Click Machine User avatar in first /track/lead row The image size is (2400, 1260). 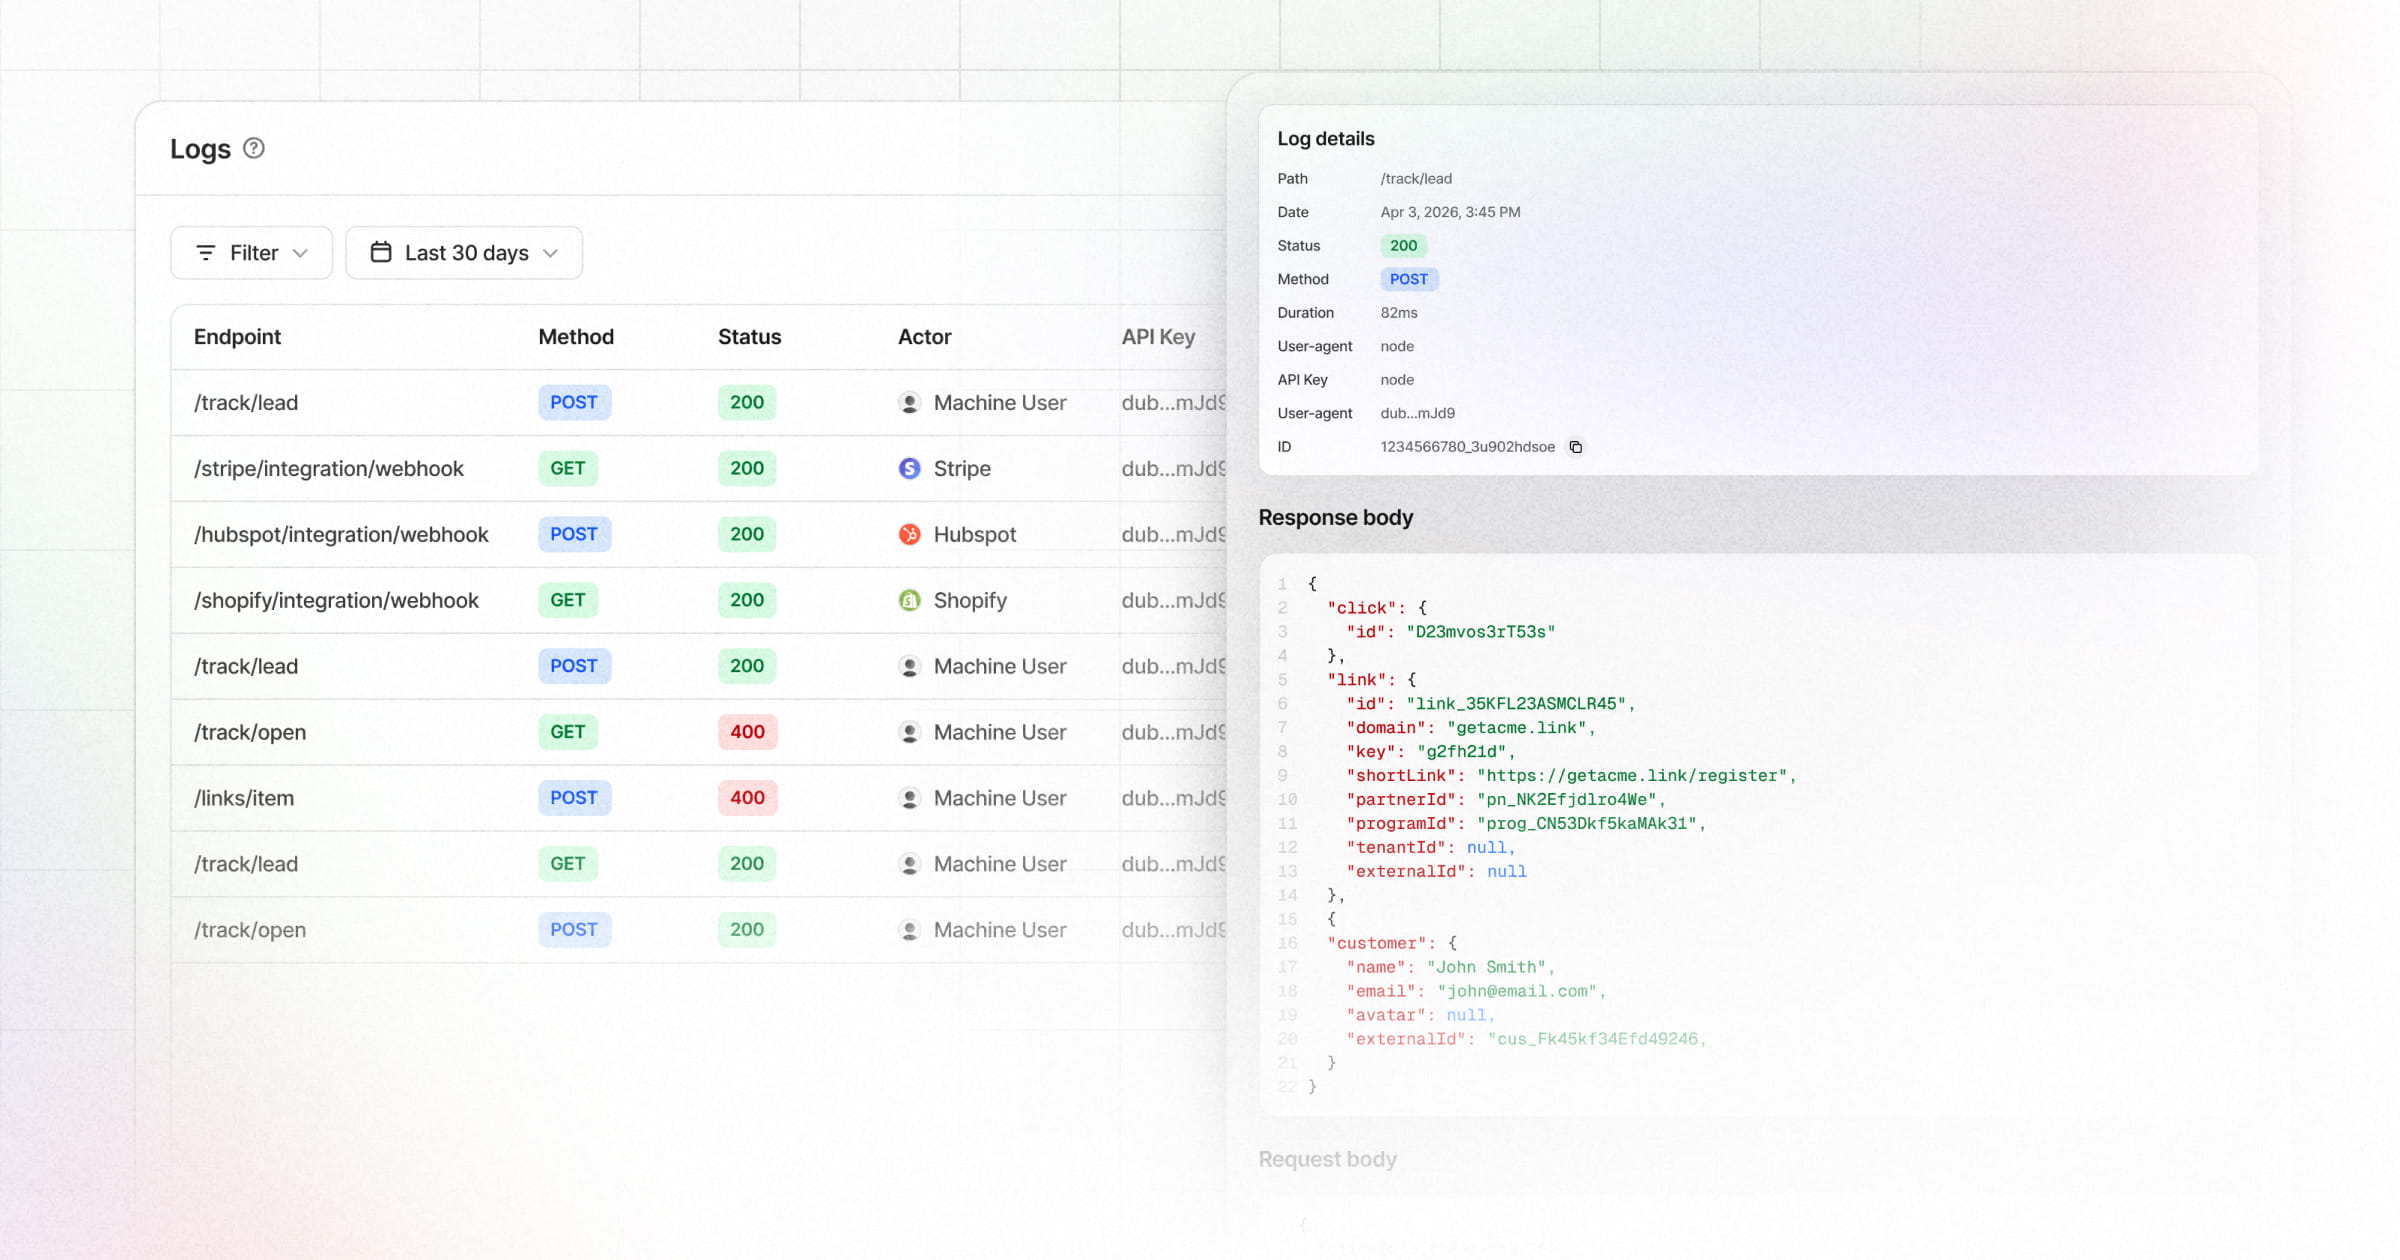(909, 403)
